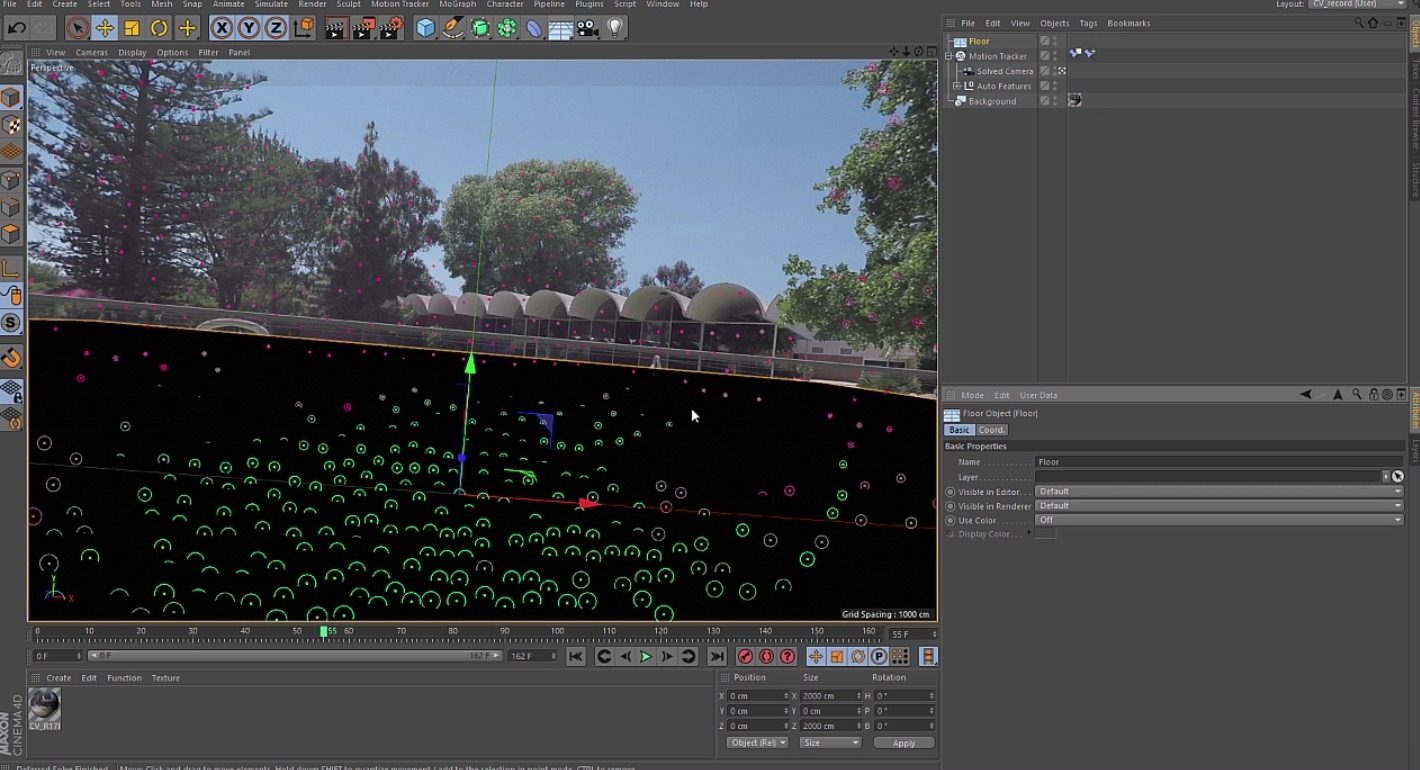Click the play forward button
This screenshot has width=1420, height=770.
(646, 656)
